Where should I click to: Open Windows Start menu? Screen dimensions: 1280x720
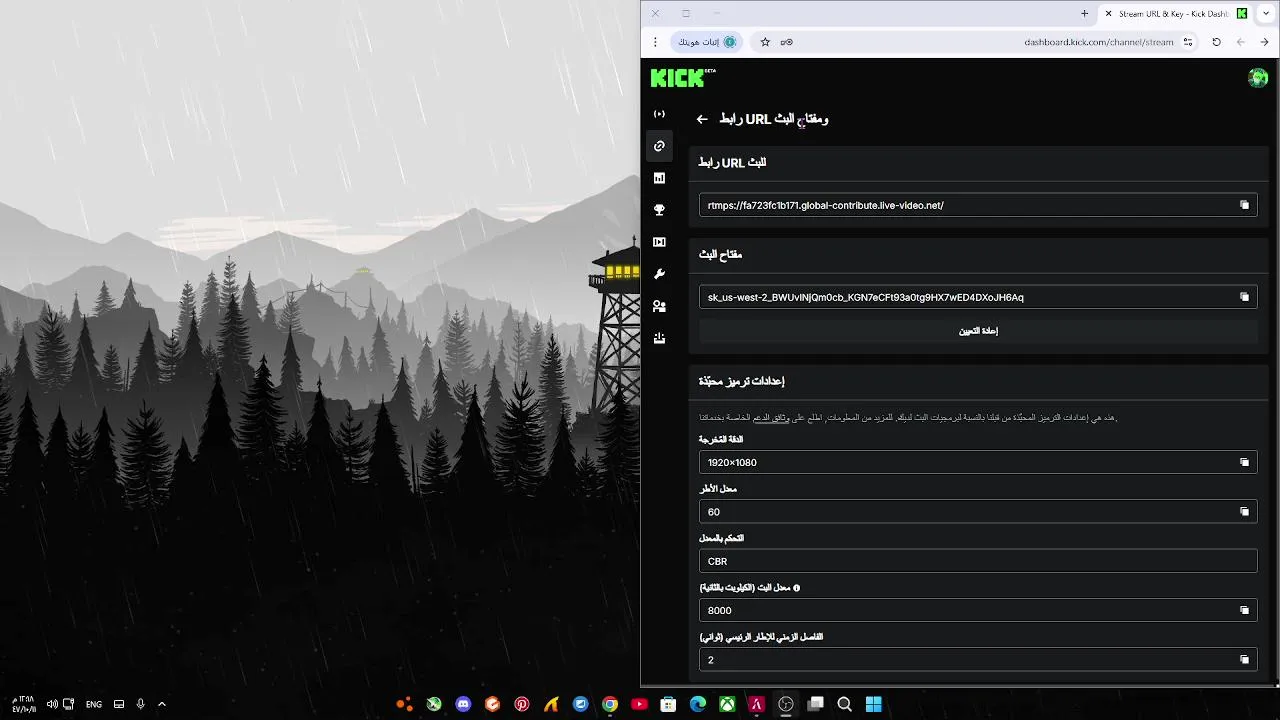(x=873, y=704)
